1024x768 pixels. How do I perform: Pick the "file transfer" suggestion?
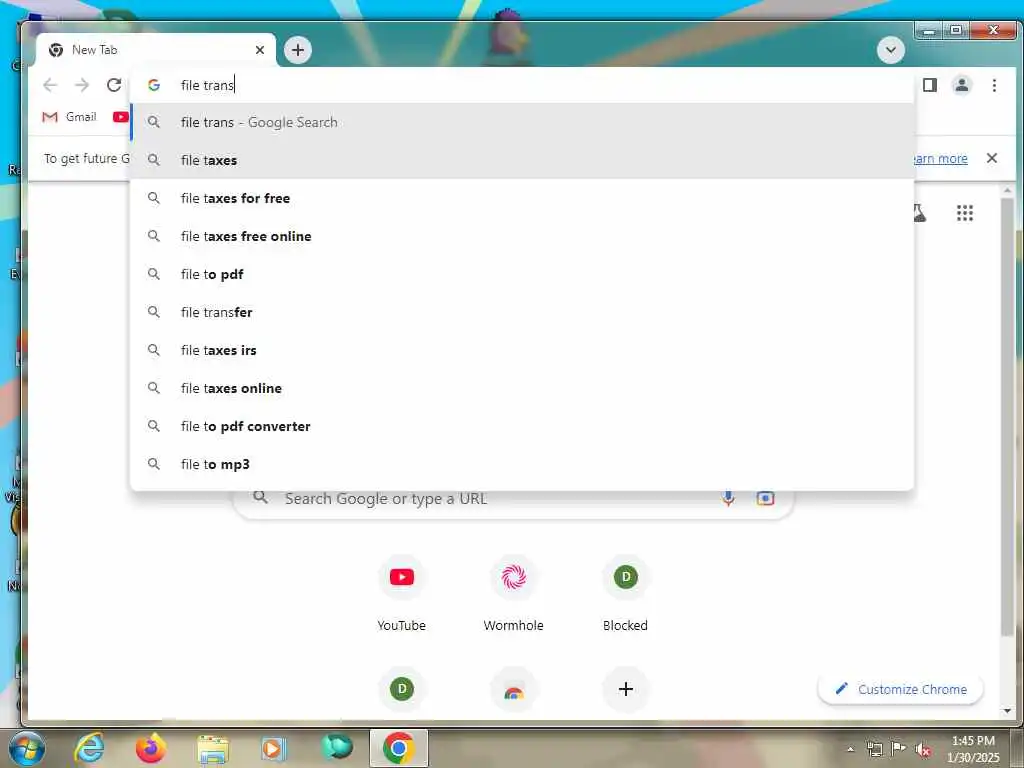tap(522, 312)
